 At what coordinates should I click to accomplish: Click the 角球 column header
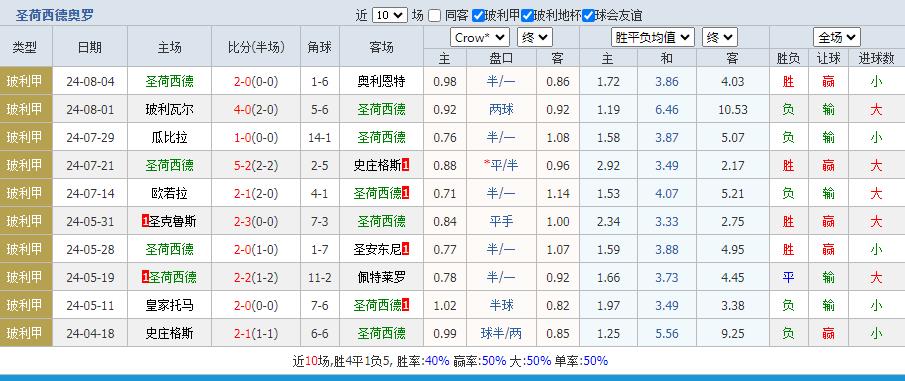pyautogui.click(x=320, y=47)
